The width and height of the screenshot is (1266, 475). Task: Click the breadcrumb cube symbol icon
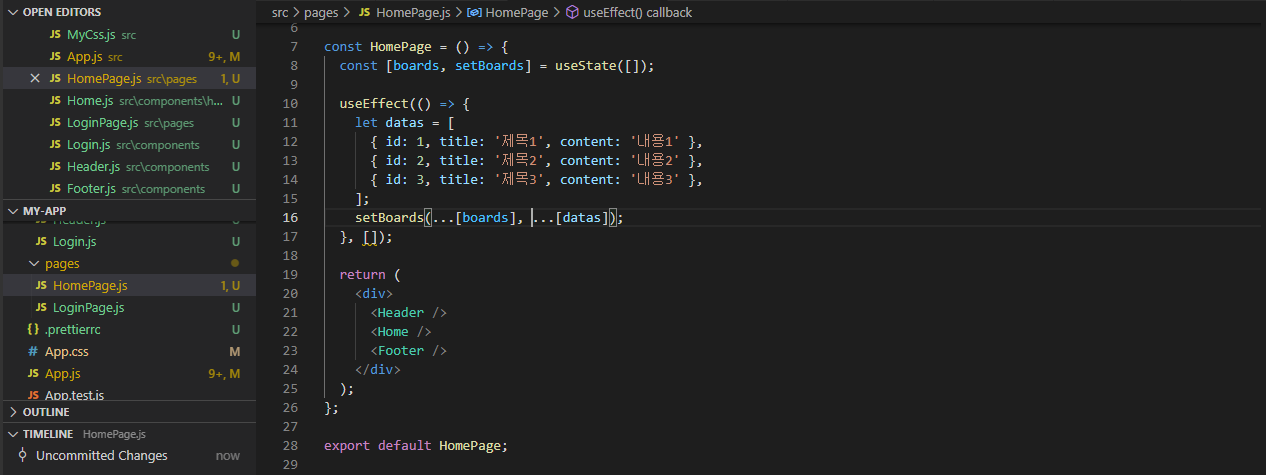tap(572, 13)
